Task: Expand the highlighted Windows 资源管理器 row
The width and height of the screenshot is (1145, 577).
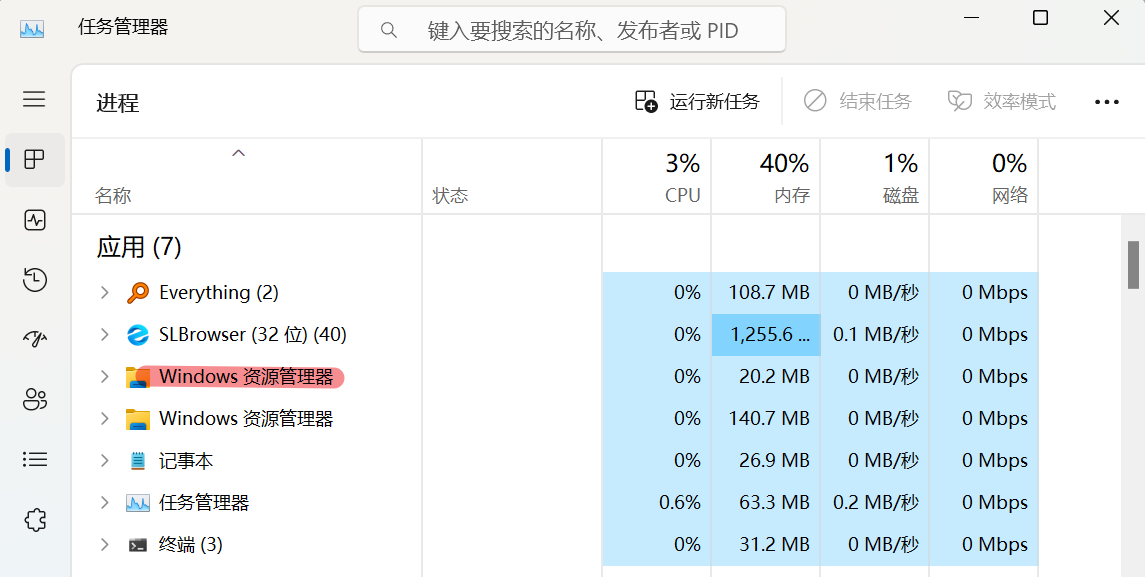Action: coord(104,377)
